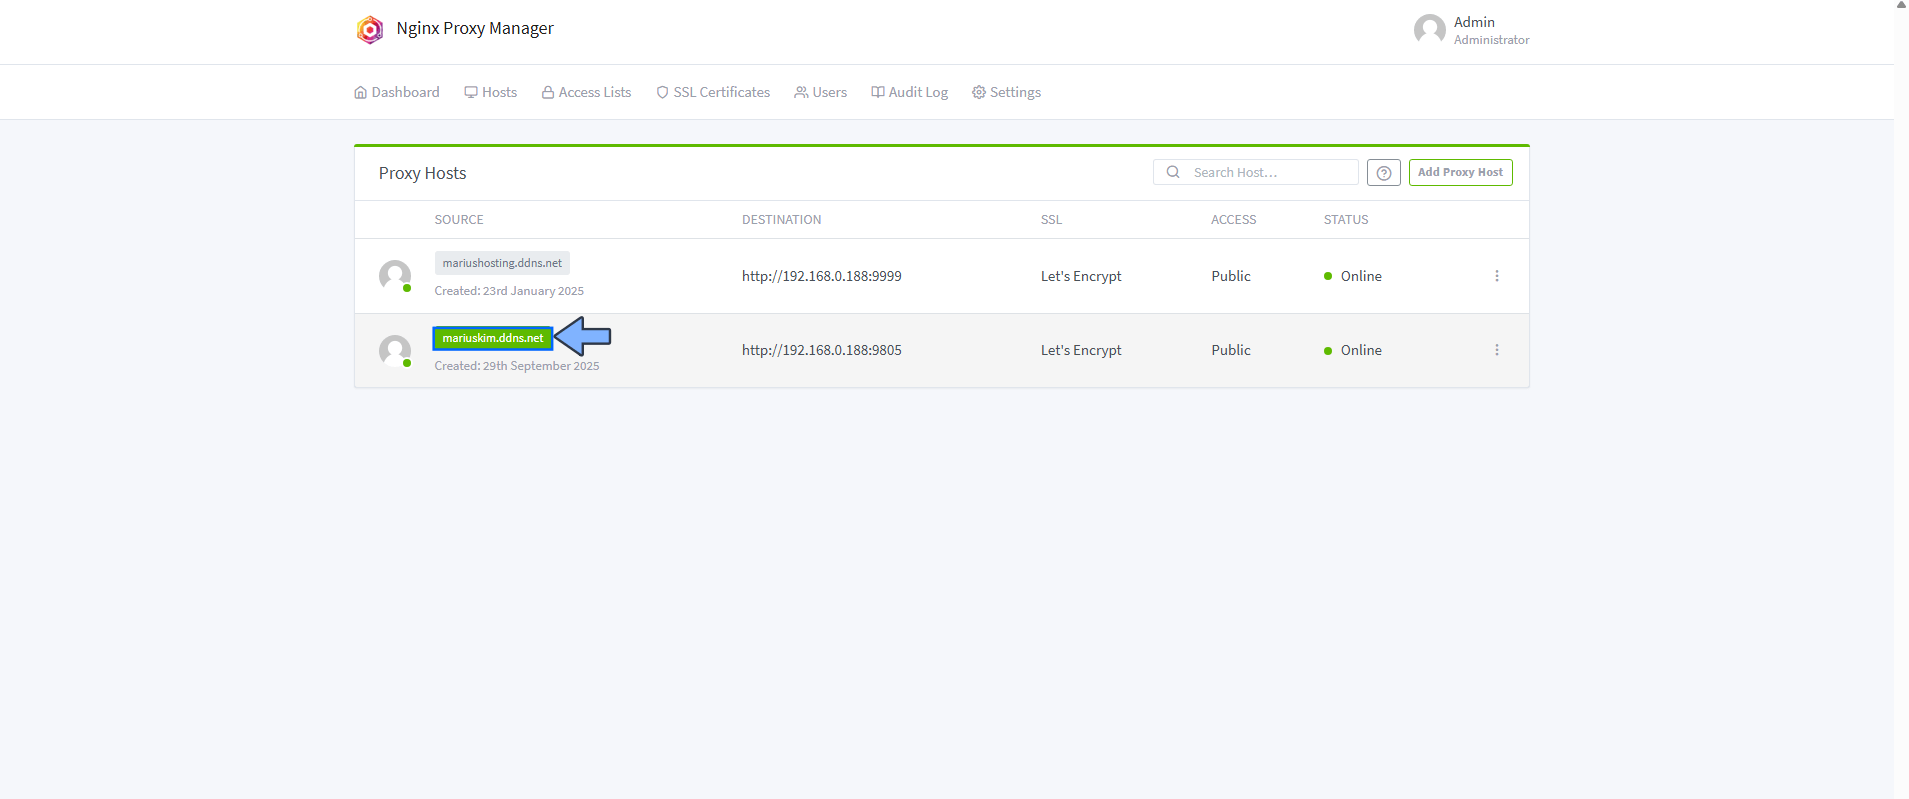View the Audit Log
The image size is (1909, 799).
click(x=909, y=92)
